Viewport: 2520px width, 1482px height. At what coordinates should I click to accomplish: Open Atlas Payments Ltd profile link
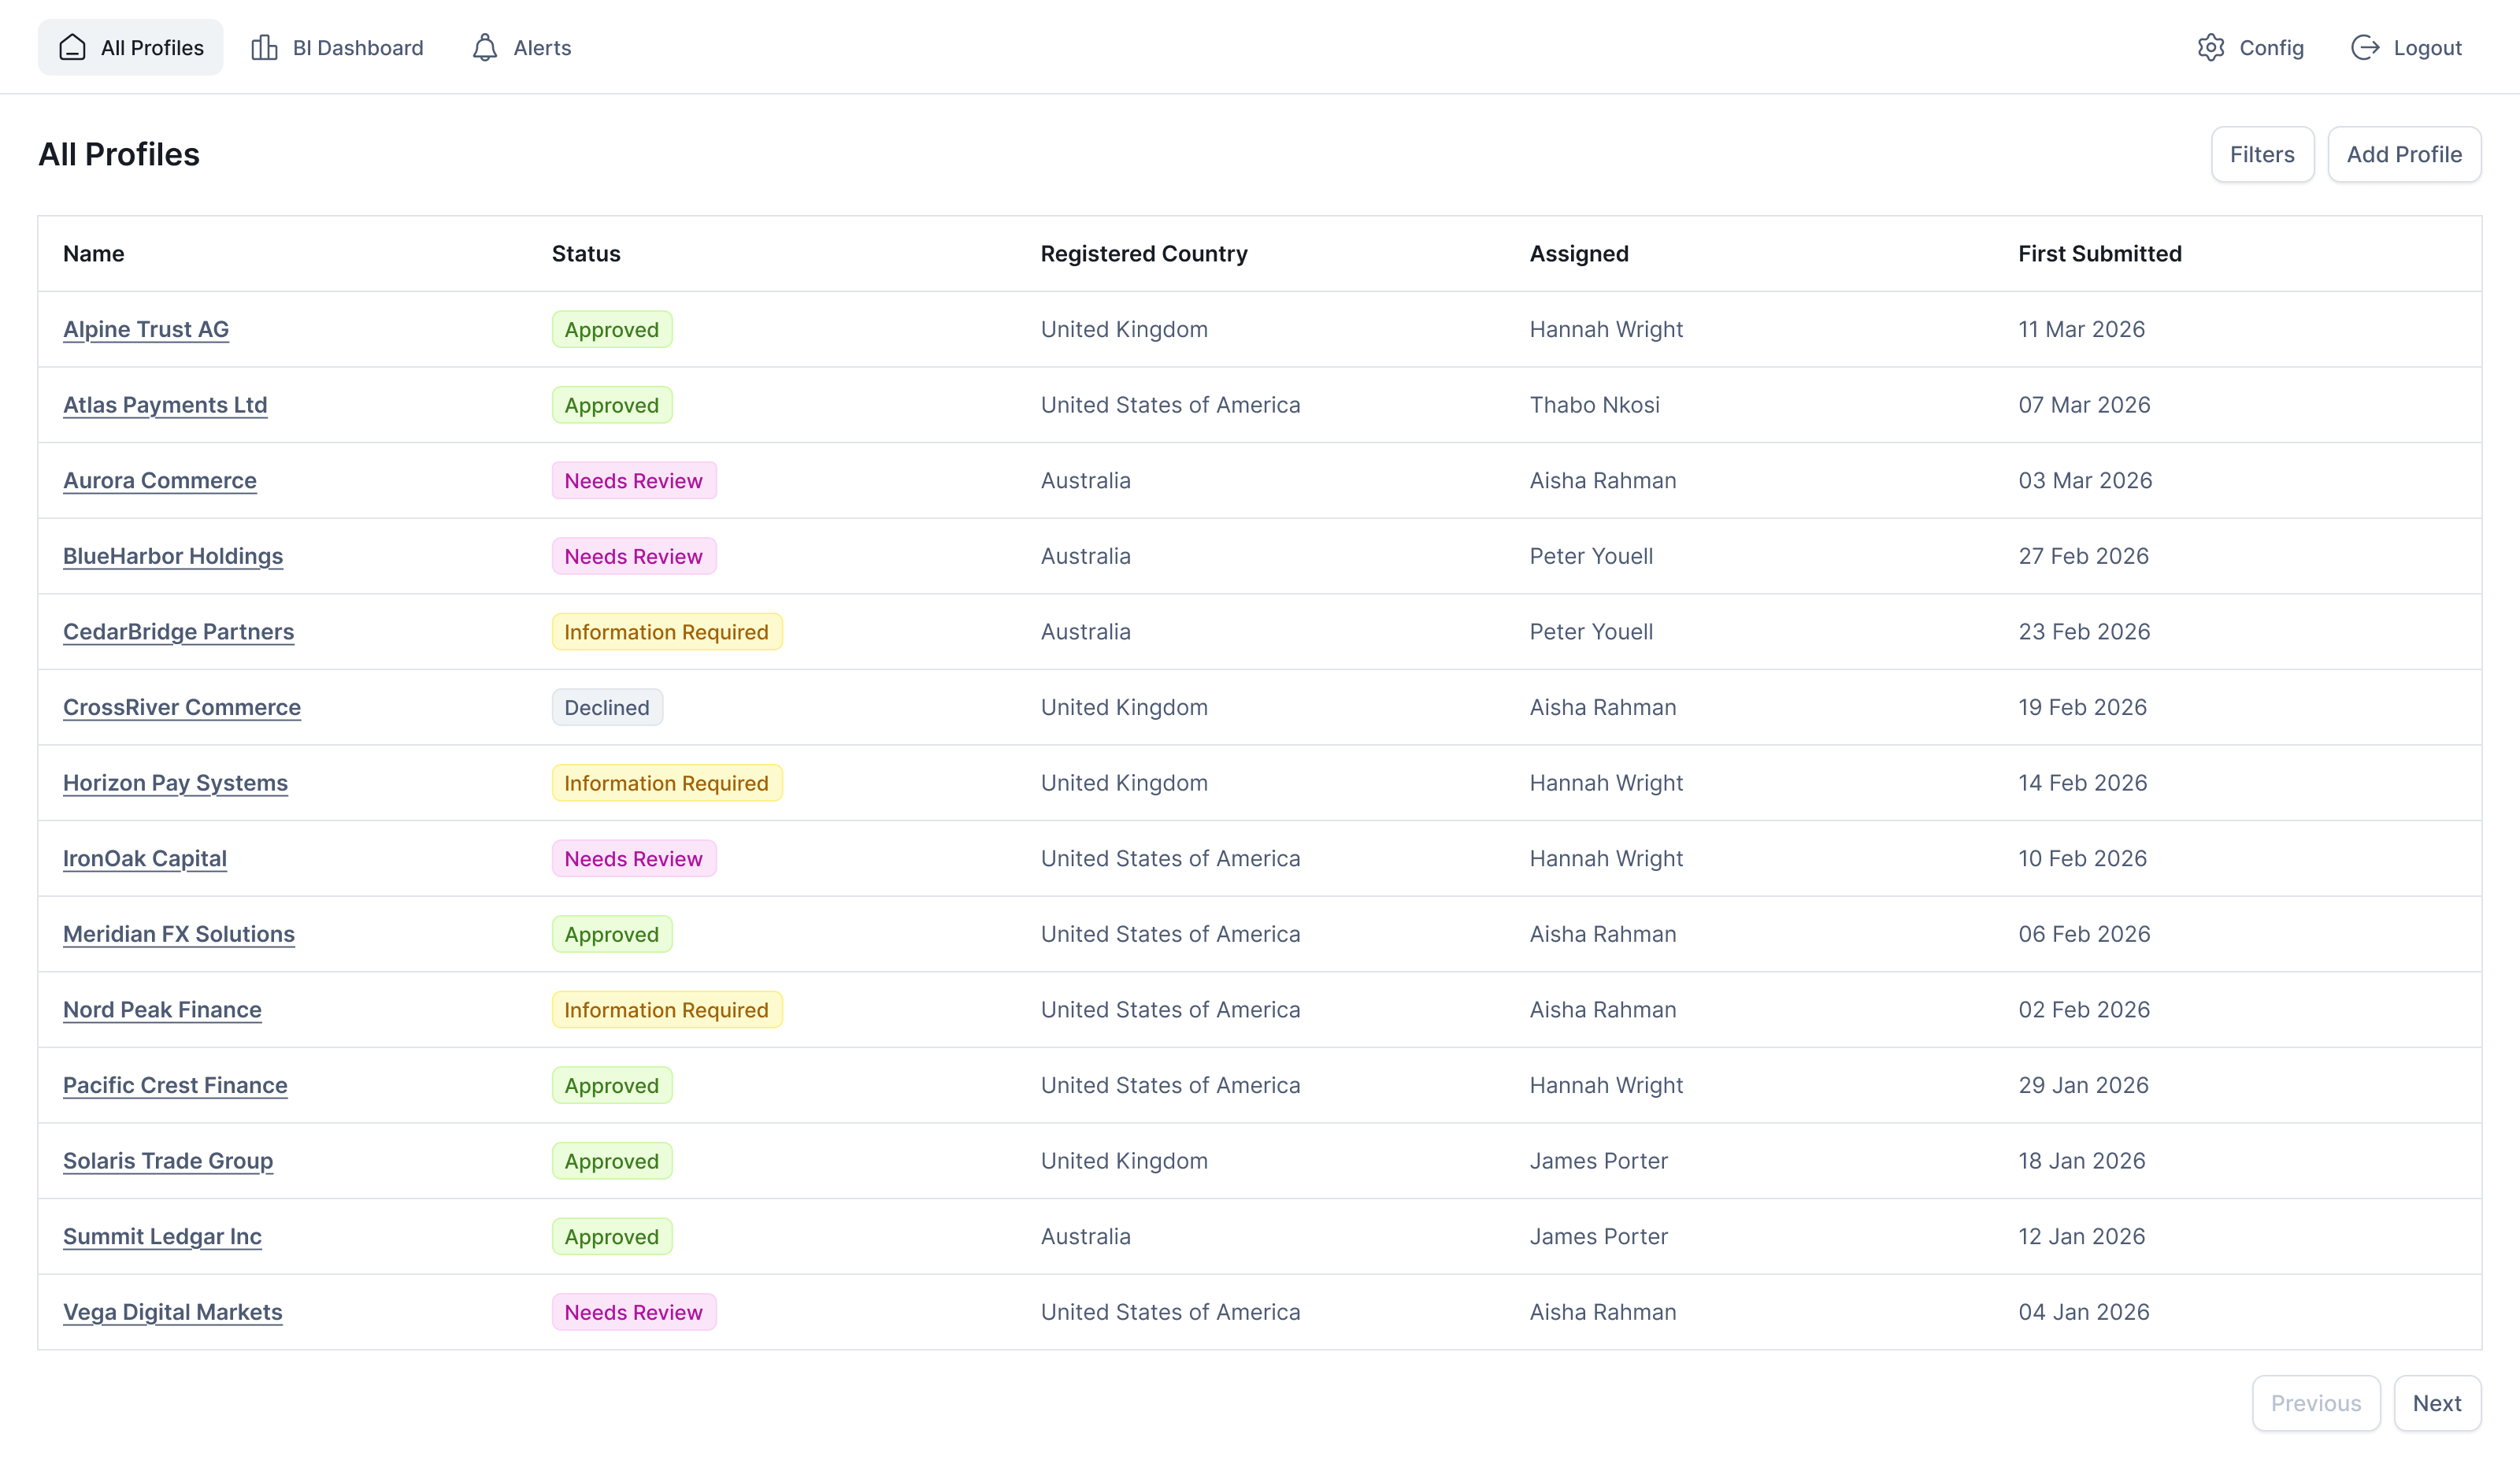(165, 405)
